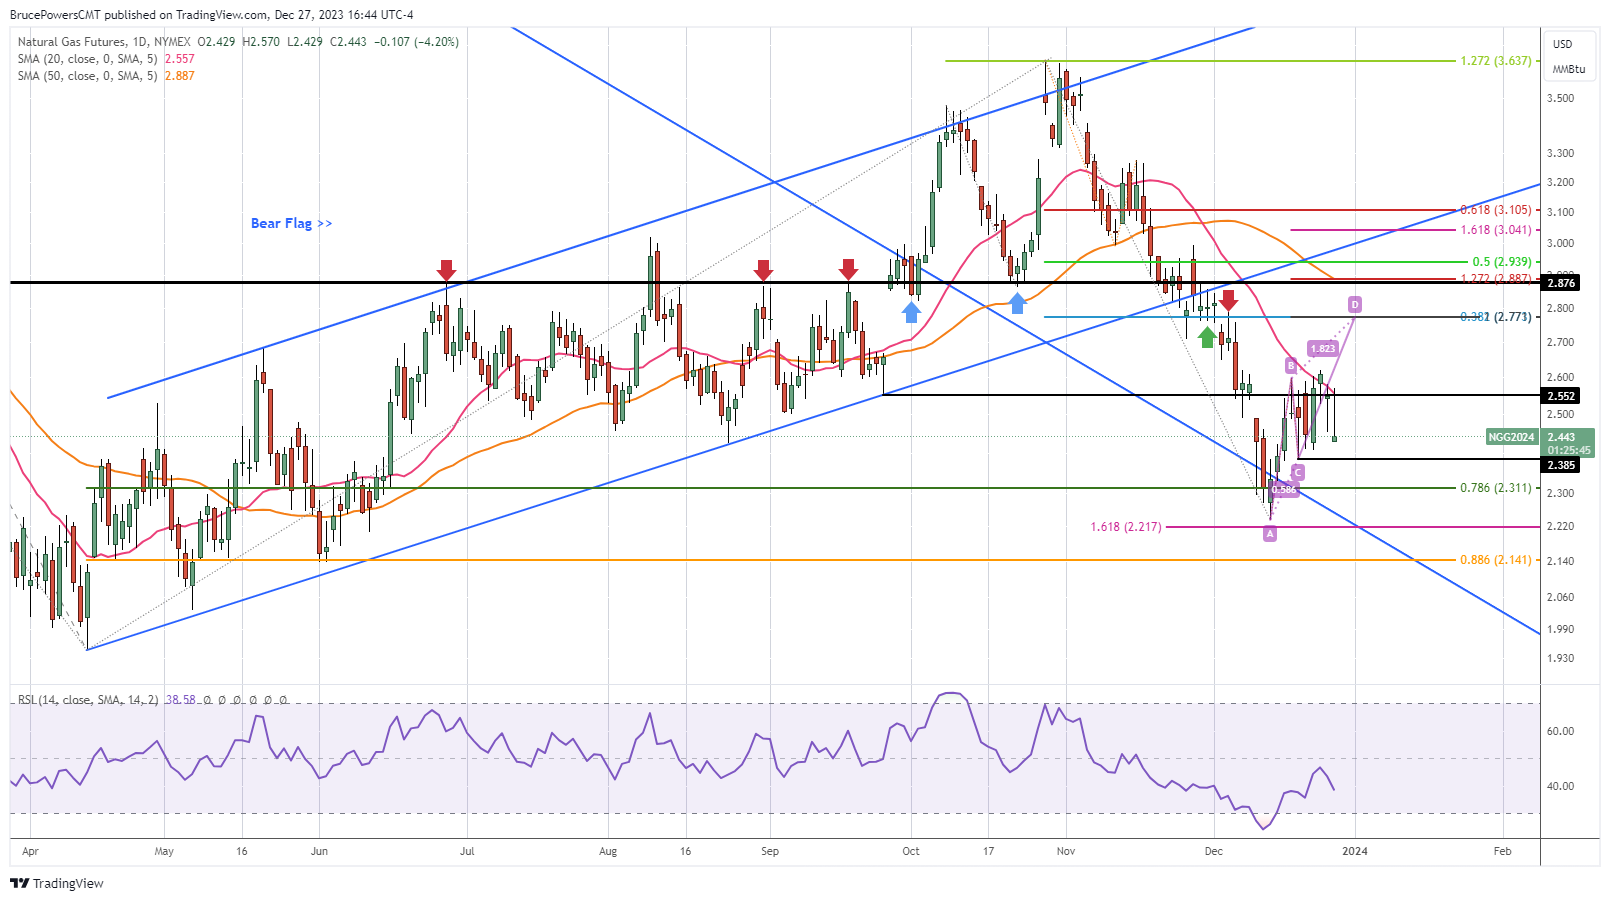Select the blue up arrow at start of October
This screenshot has height=901, width=1610.
tap(911, 312)
